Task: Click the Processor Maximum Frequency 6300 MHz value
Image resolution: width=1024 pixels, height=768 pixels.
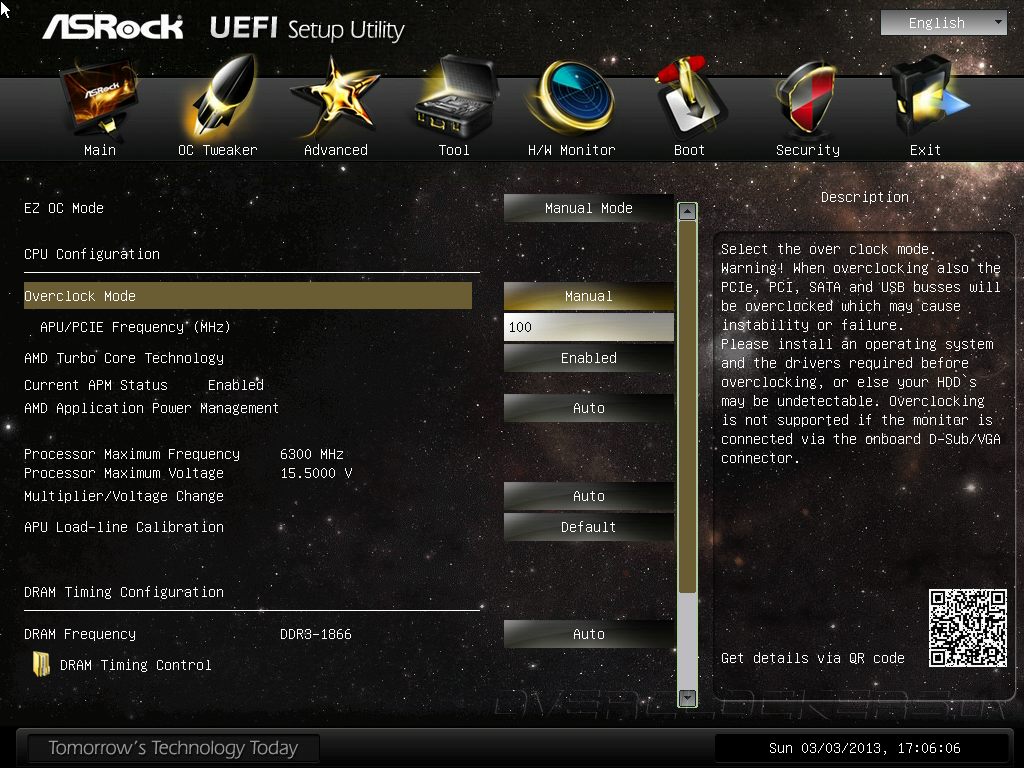Action: 312,454
